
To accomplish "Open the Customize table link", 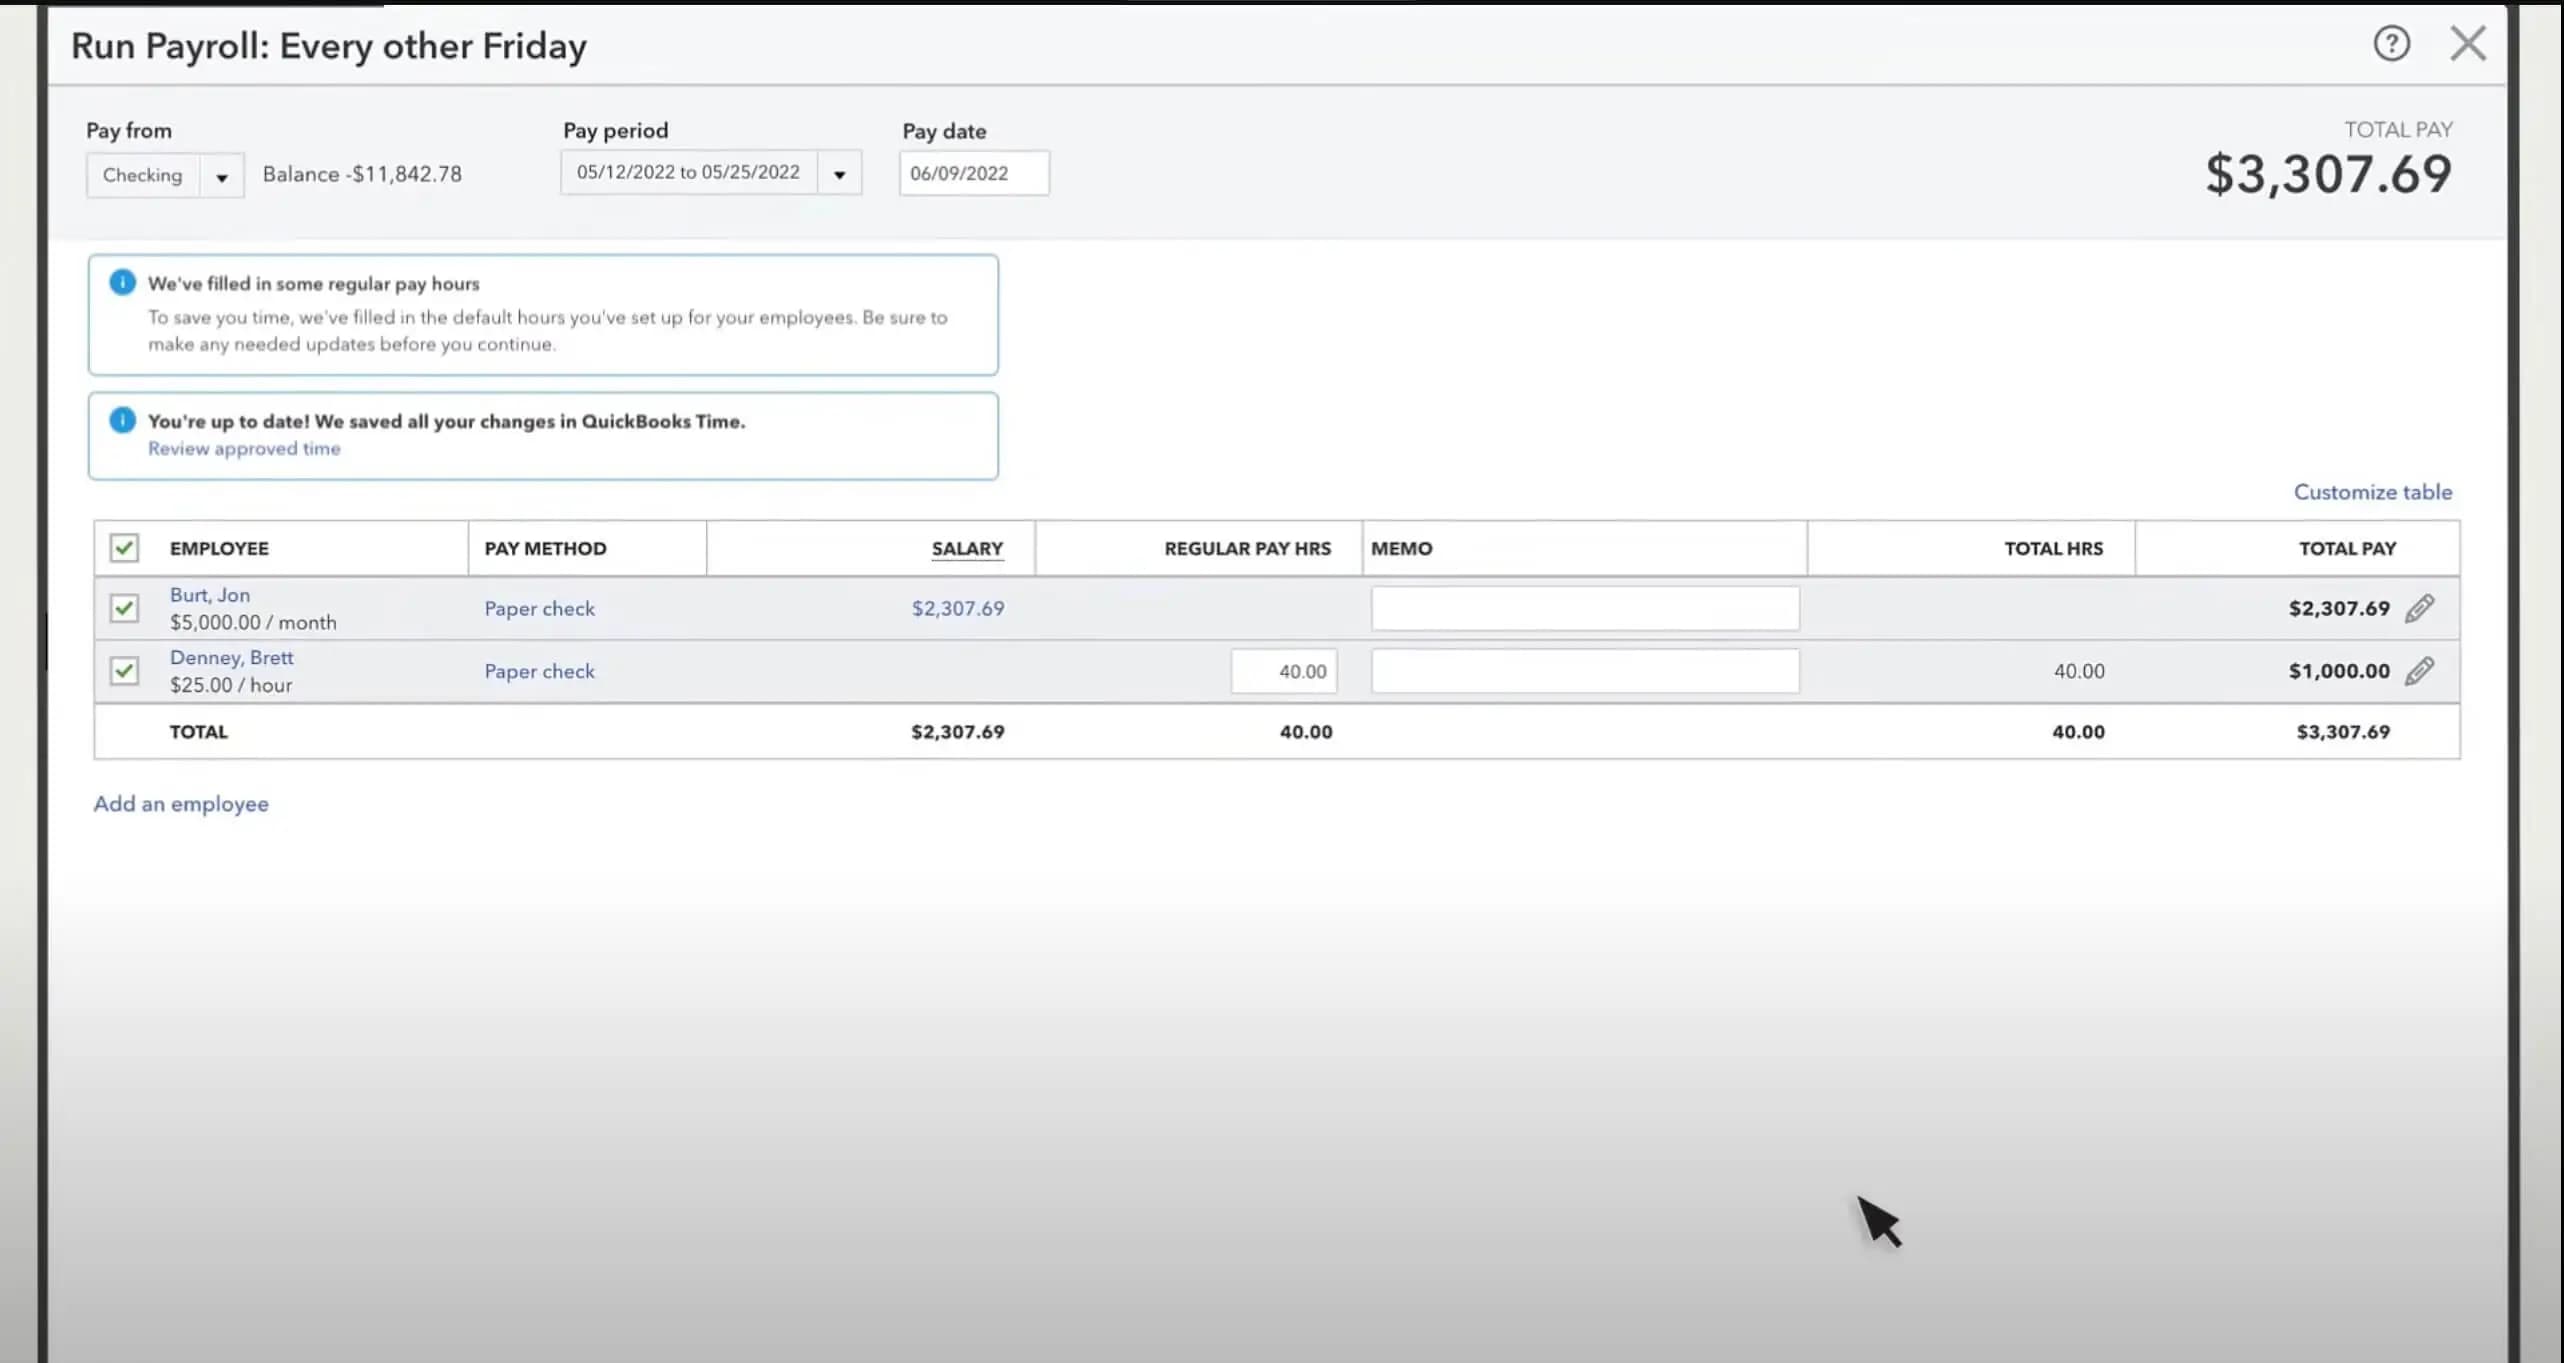I will pos(2372,492).
